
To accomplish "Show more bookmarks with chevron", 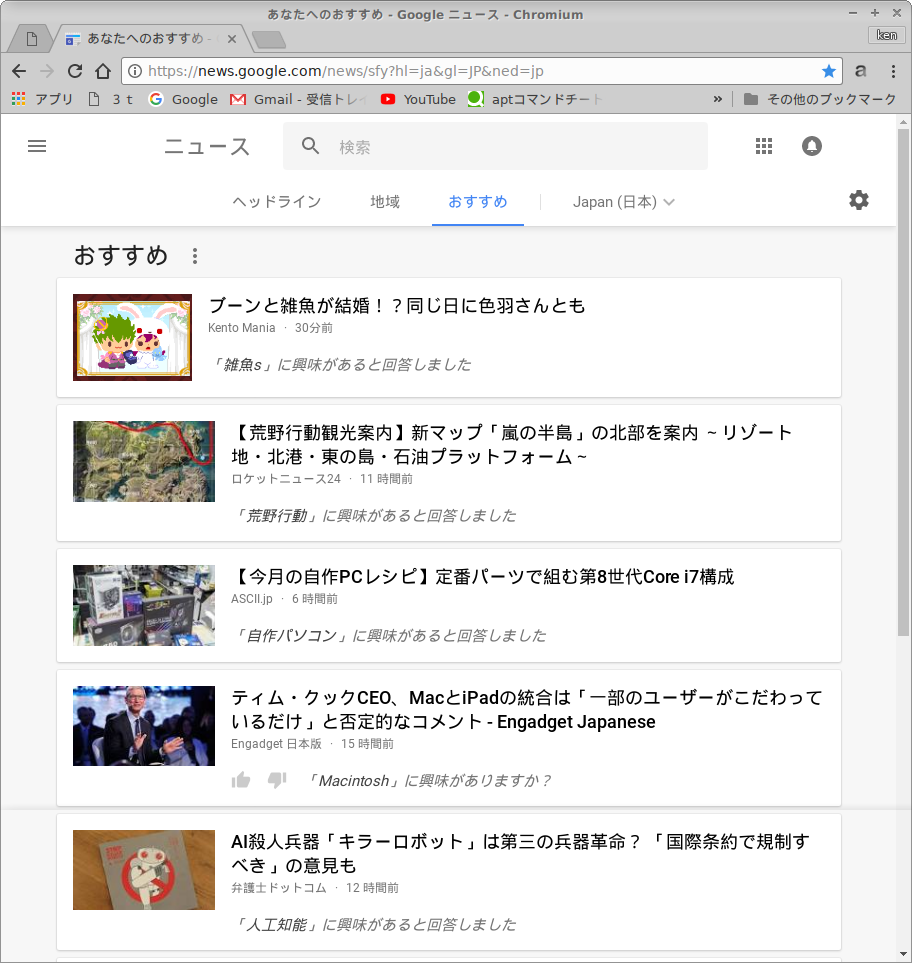I will tap(717, 99).
